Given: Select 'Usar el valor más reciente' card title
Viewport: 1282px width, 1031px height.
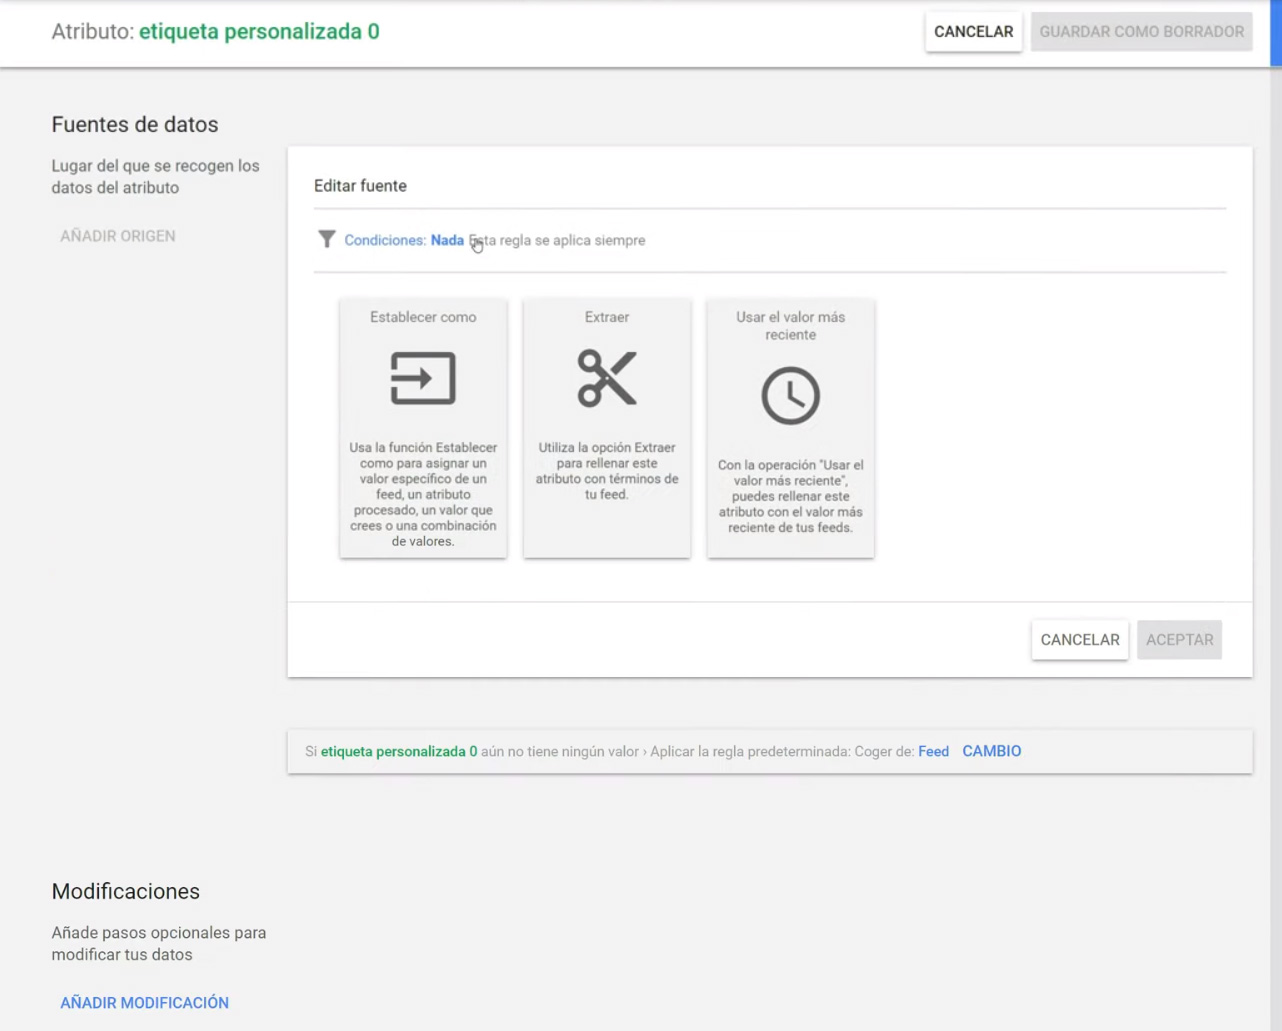Looking at the screenshot, I should [x=790, y=326].
